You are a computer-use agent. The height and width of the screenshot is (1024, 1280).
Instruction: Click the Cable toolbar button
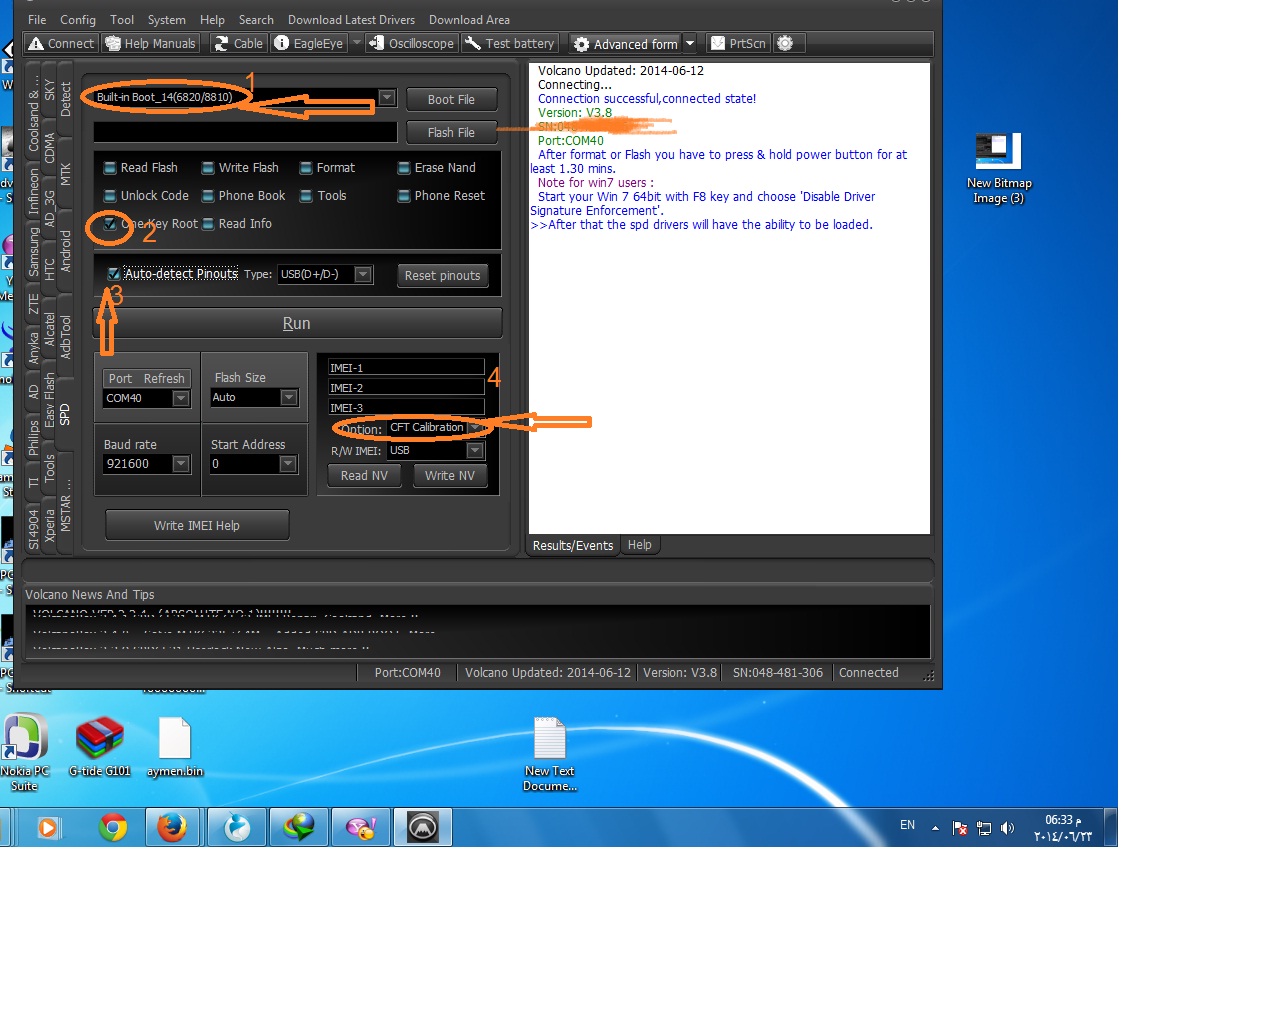(238, 44)
